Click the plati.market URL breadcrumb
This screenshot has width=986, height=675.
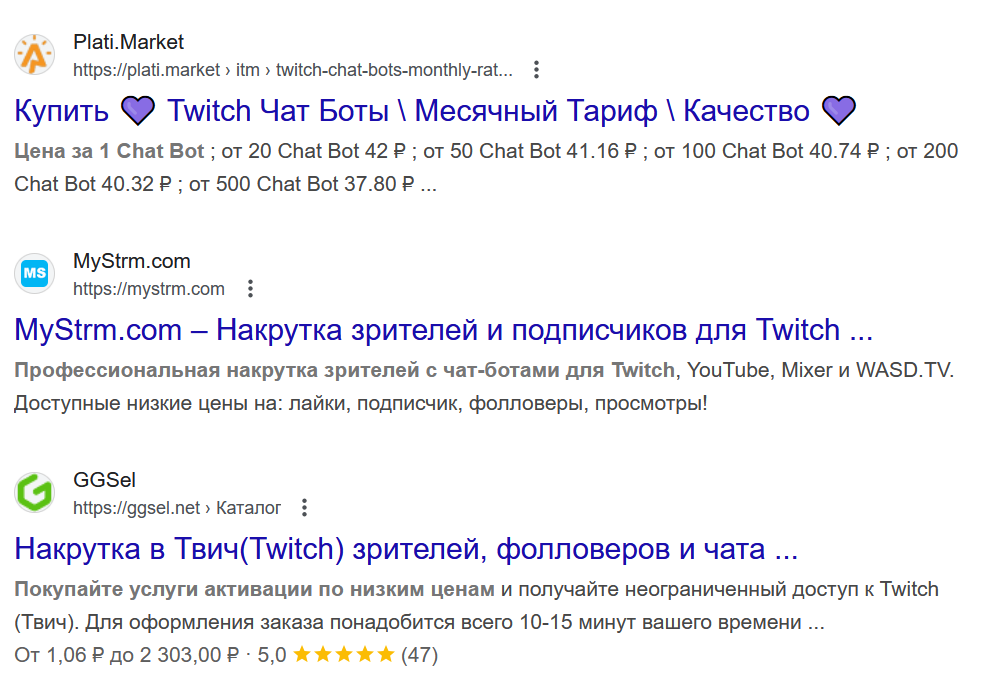pyautogui.click(x=292, y=70)
